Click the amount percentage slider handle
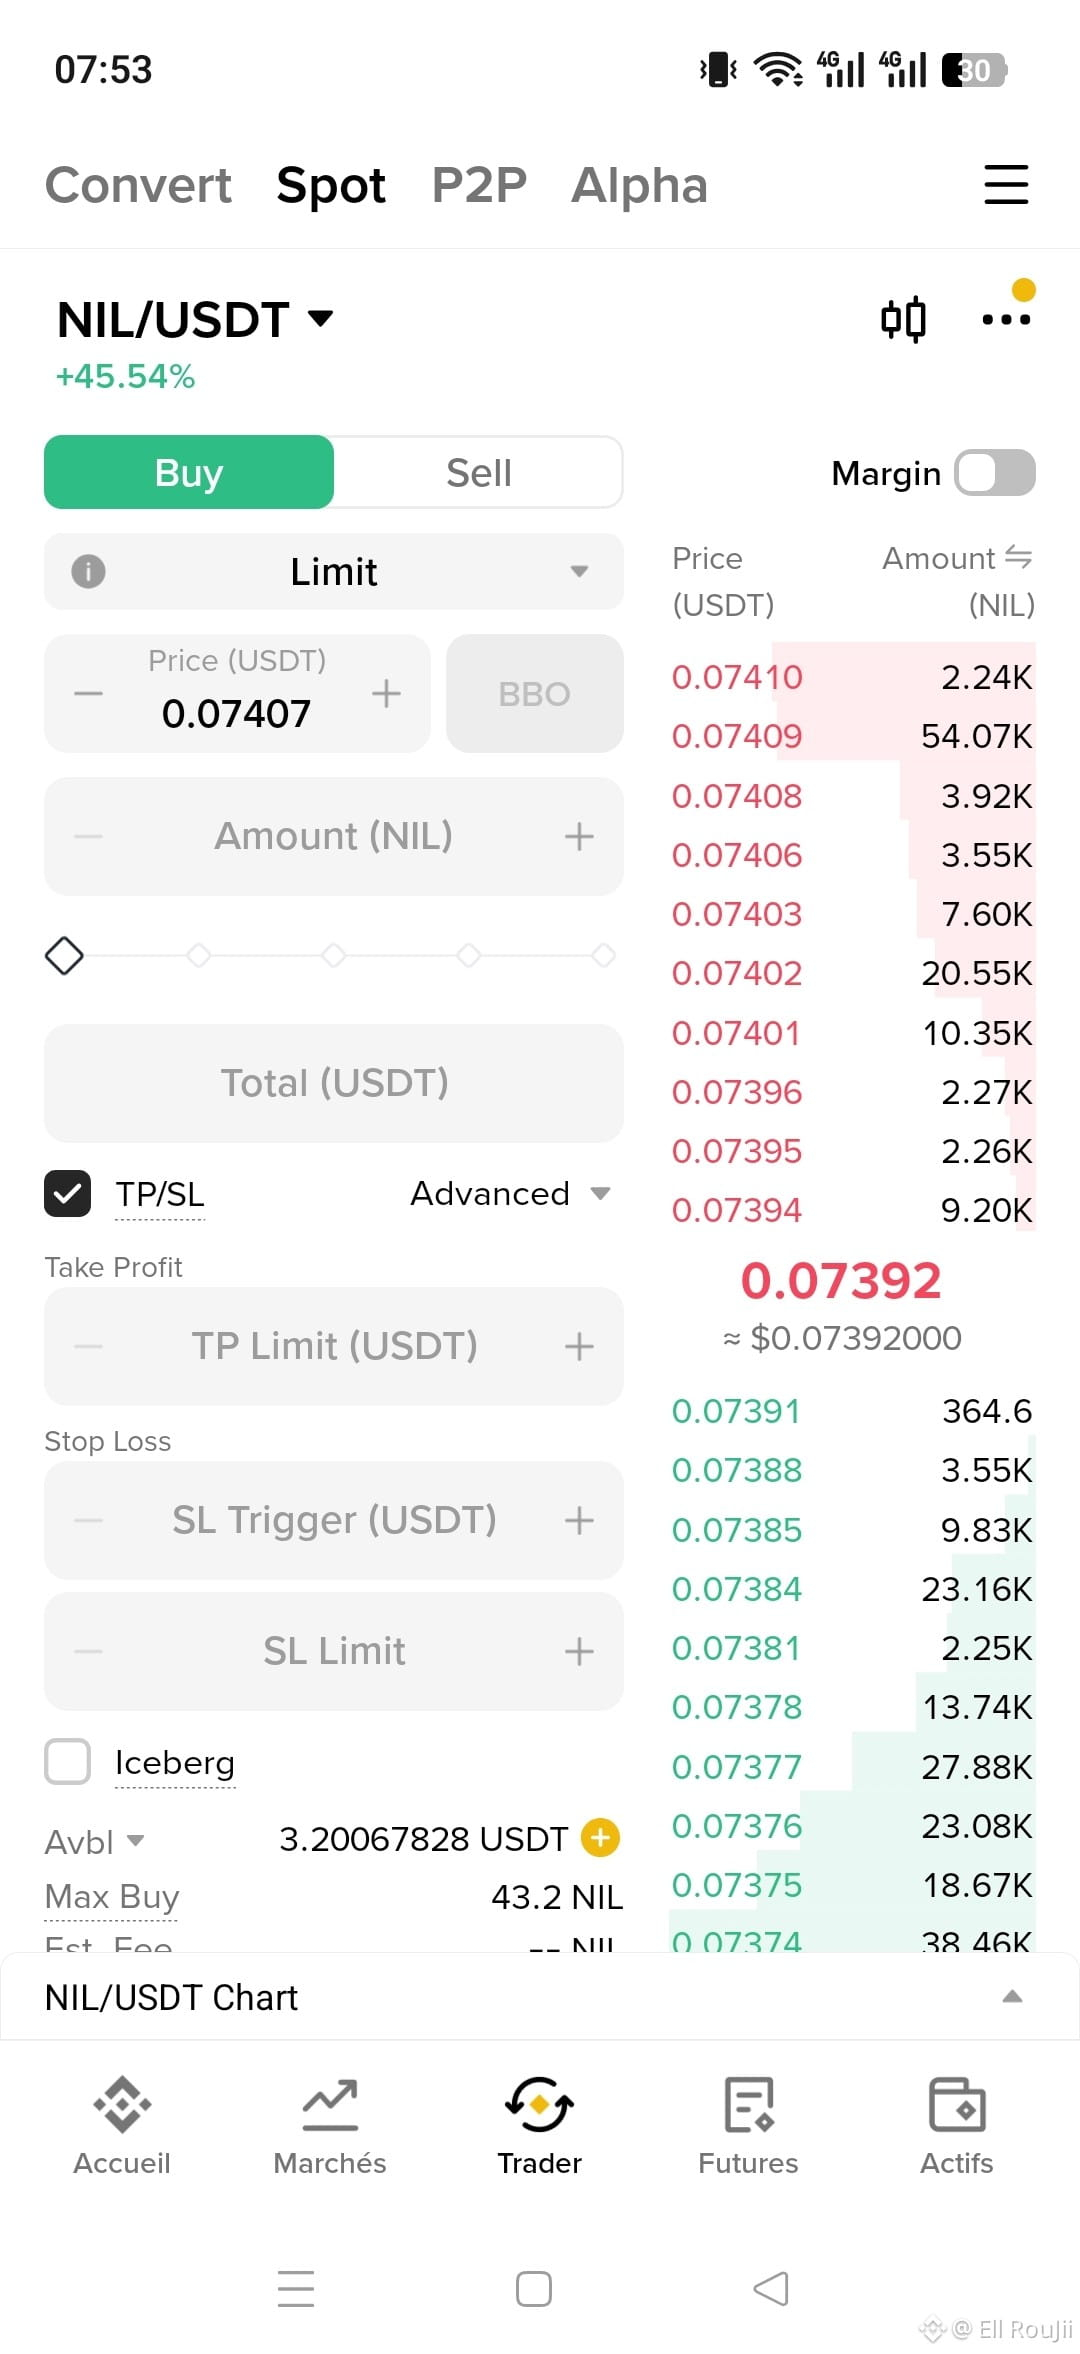 [x=64, y=956]
